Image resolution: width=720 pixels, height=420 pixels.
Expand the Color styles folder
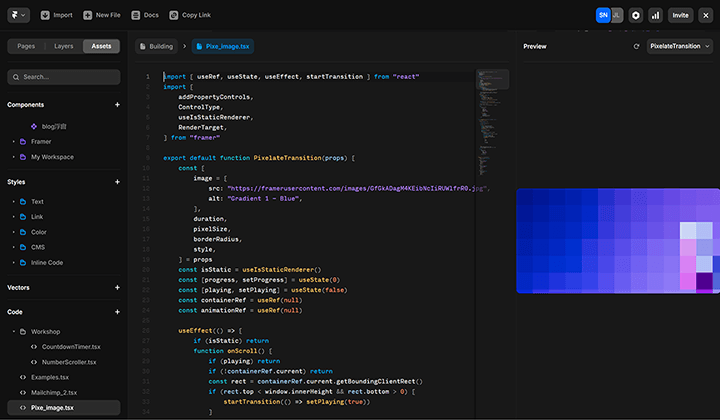pos(13,232)
